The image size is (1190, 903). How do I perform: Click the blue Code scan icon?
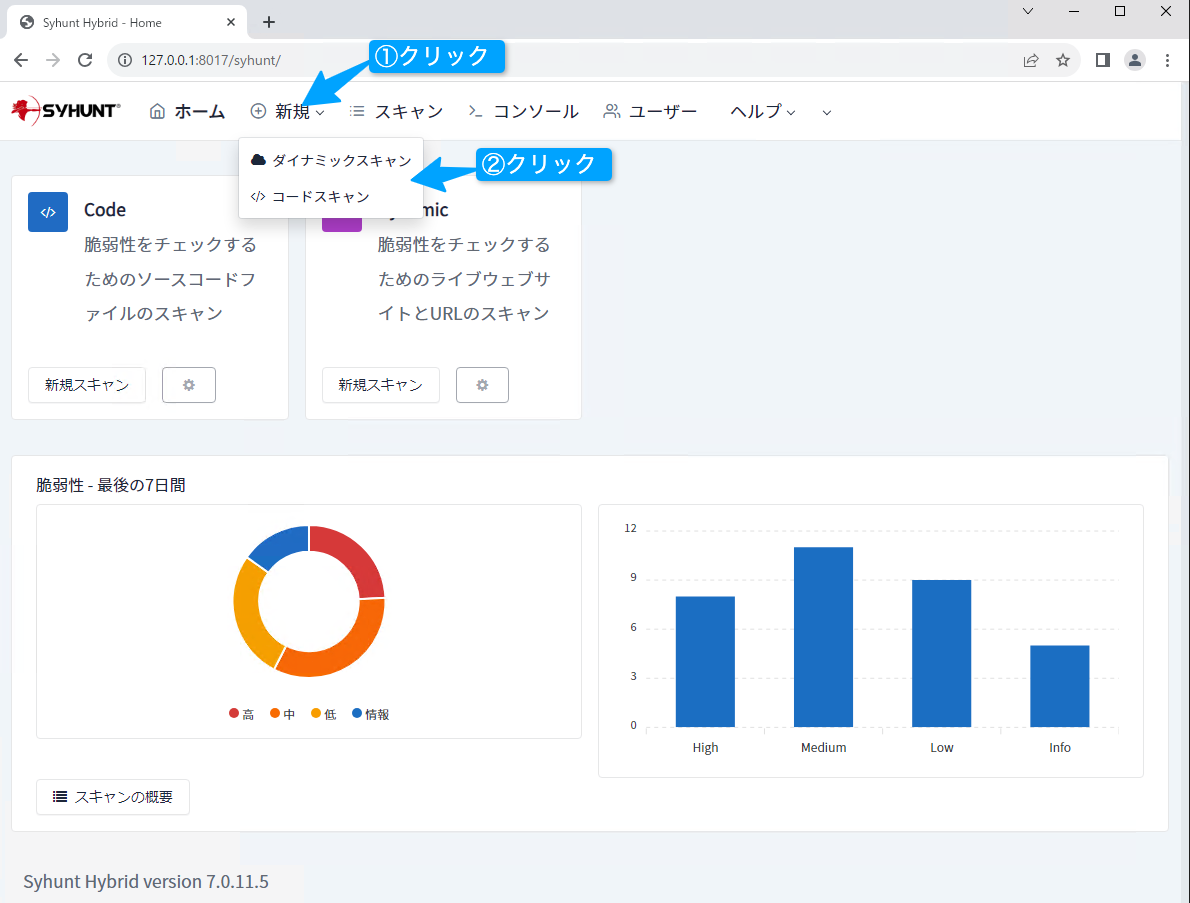pyautogui.click(x=48, y=212)
